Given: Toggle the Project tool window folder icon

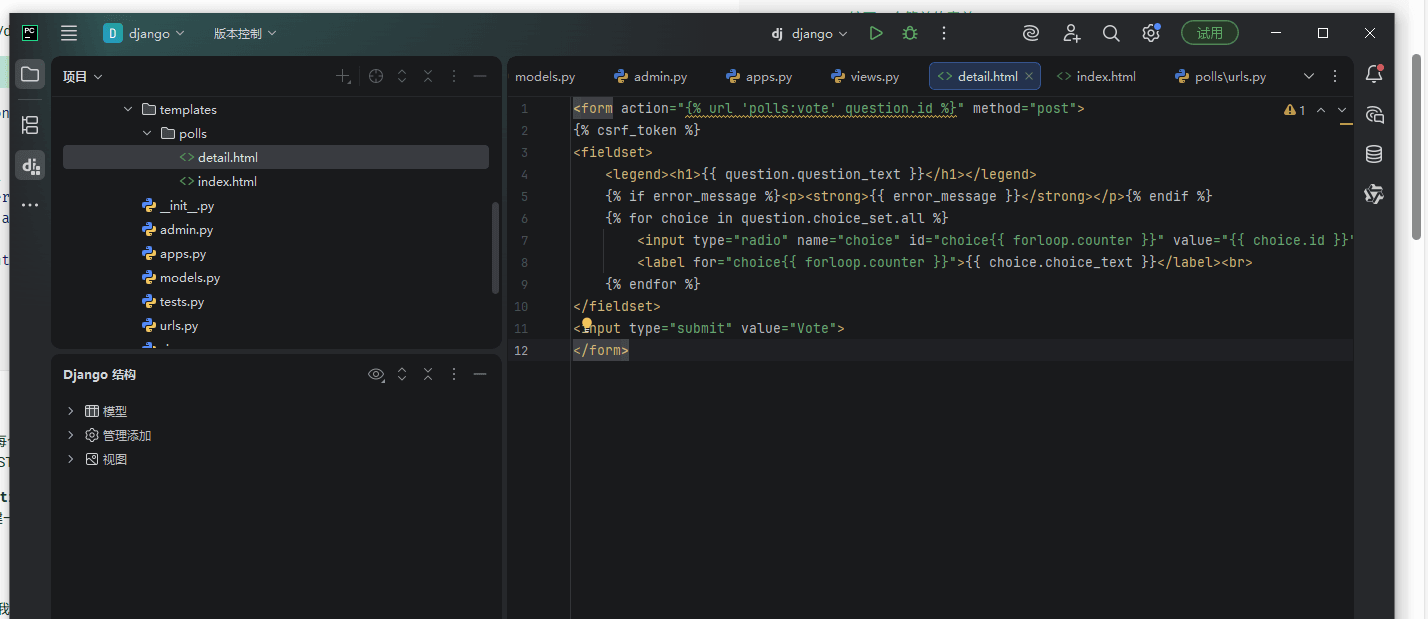Looking at the screenshot, I should (30, 74).
